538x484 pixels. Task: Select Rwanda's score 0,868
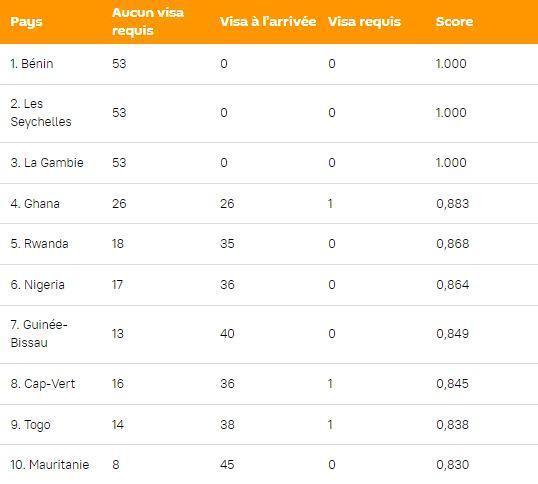[x=452, y=244]
